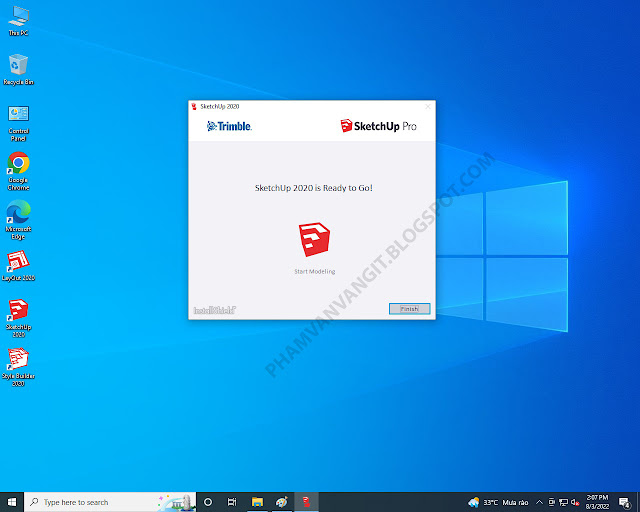Activate SketchUp installer taskbar button
The width and height of the screenshot is (640, 512).
click(x=306, y=502)
